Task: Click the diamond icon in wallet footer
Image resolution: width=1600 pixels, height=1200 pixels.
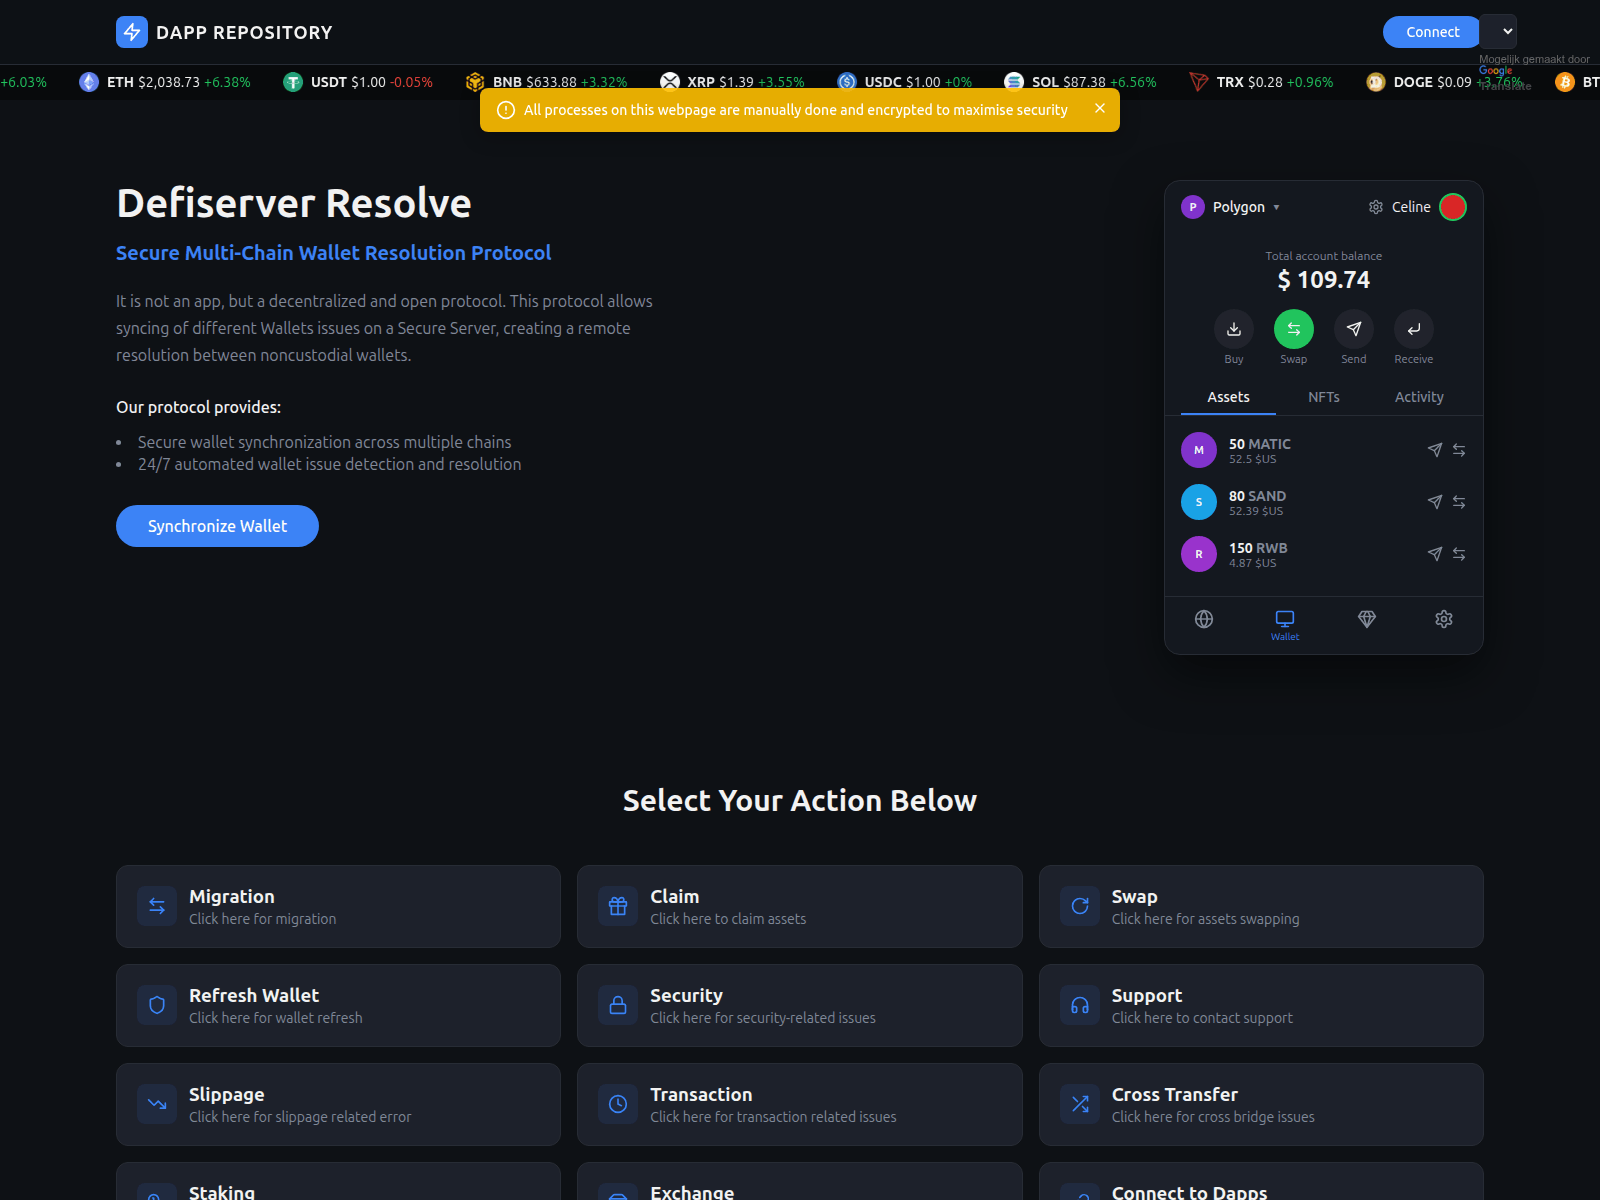Action: tap(1367, 619)
